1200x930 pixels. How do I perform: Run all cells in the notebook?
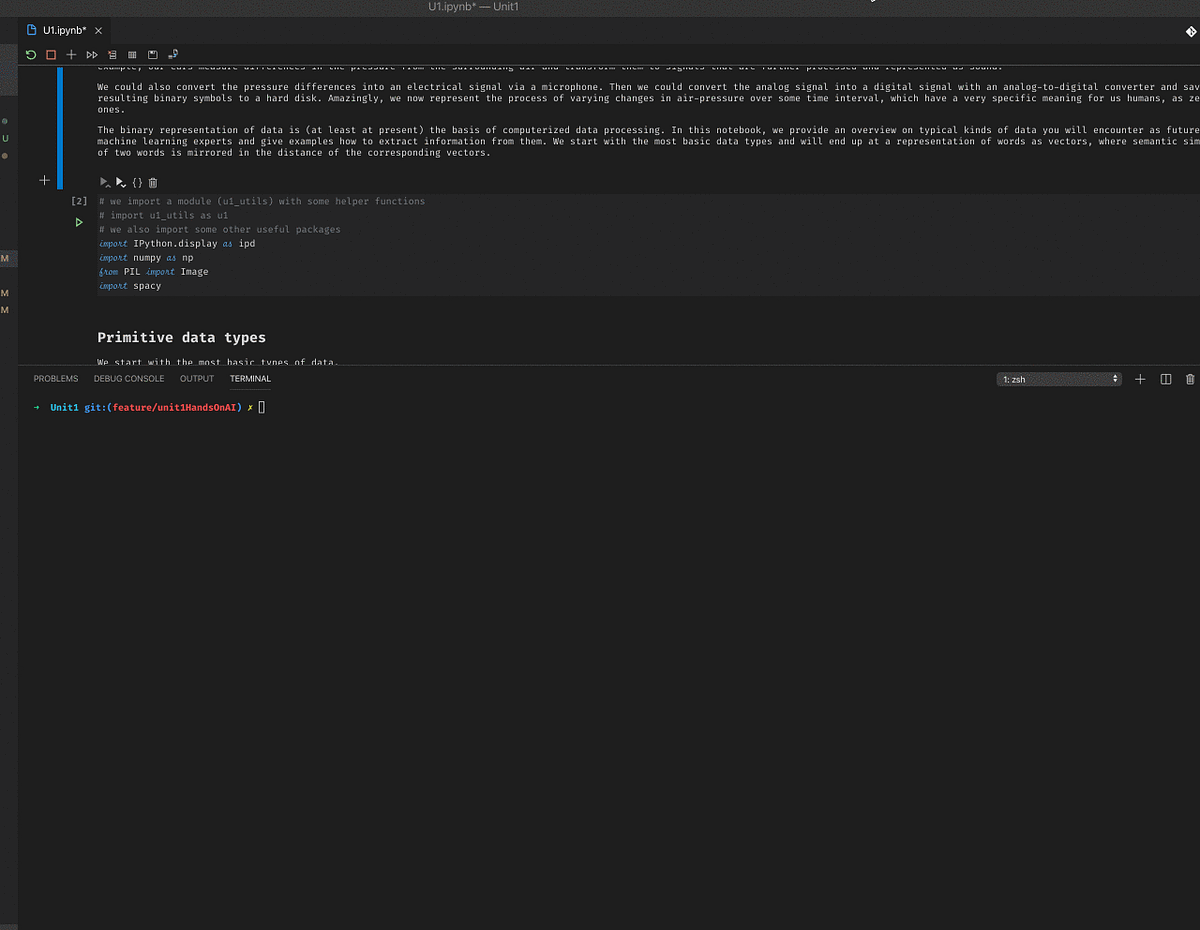click(x=91, y=55)
